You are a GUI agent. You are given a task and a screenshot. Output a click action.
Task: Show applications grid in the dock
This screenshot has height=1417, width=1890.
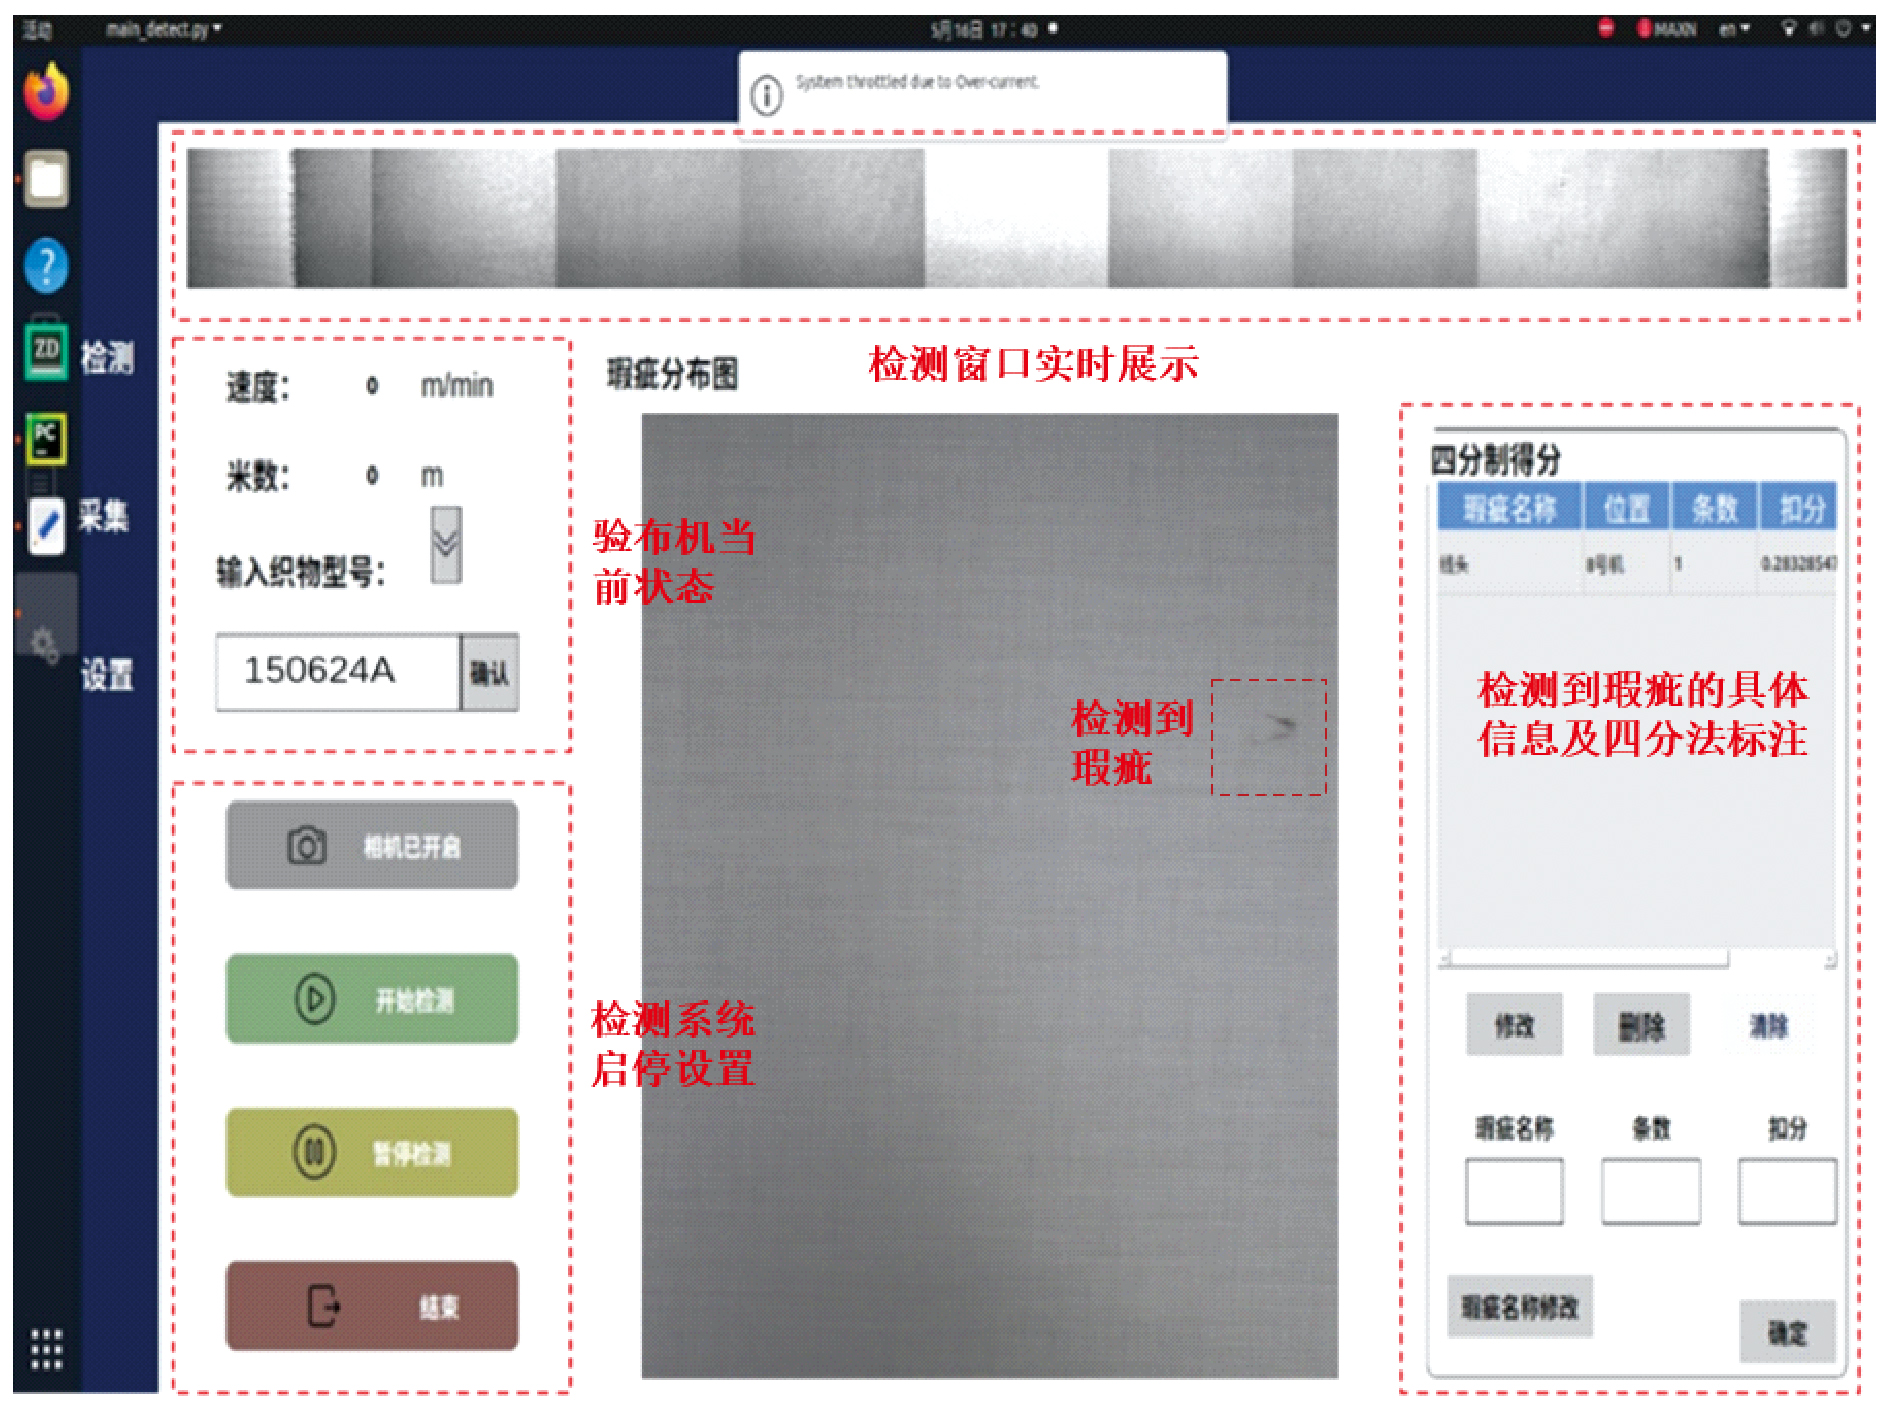click(46, 1349)
